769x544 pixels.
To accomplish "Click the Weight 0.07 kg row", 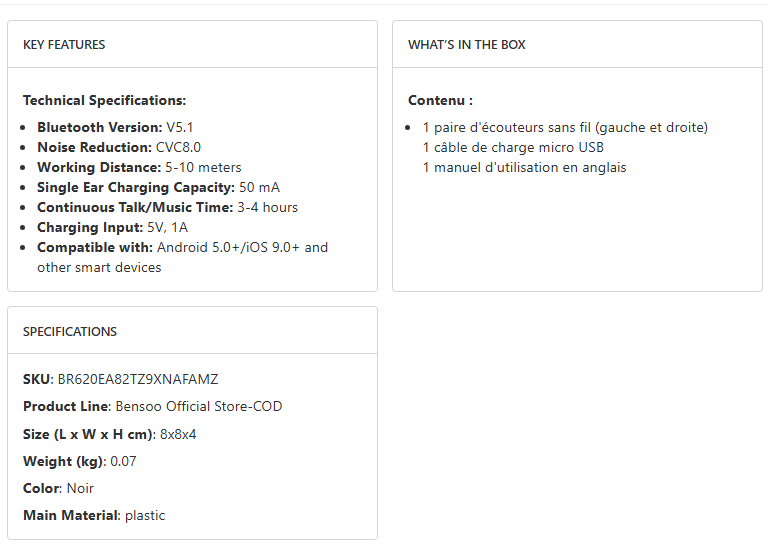I will click(x=78, y=462).
